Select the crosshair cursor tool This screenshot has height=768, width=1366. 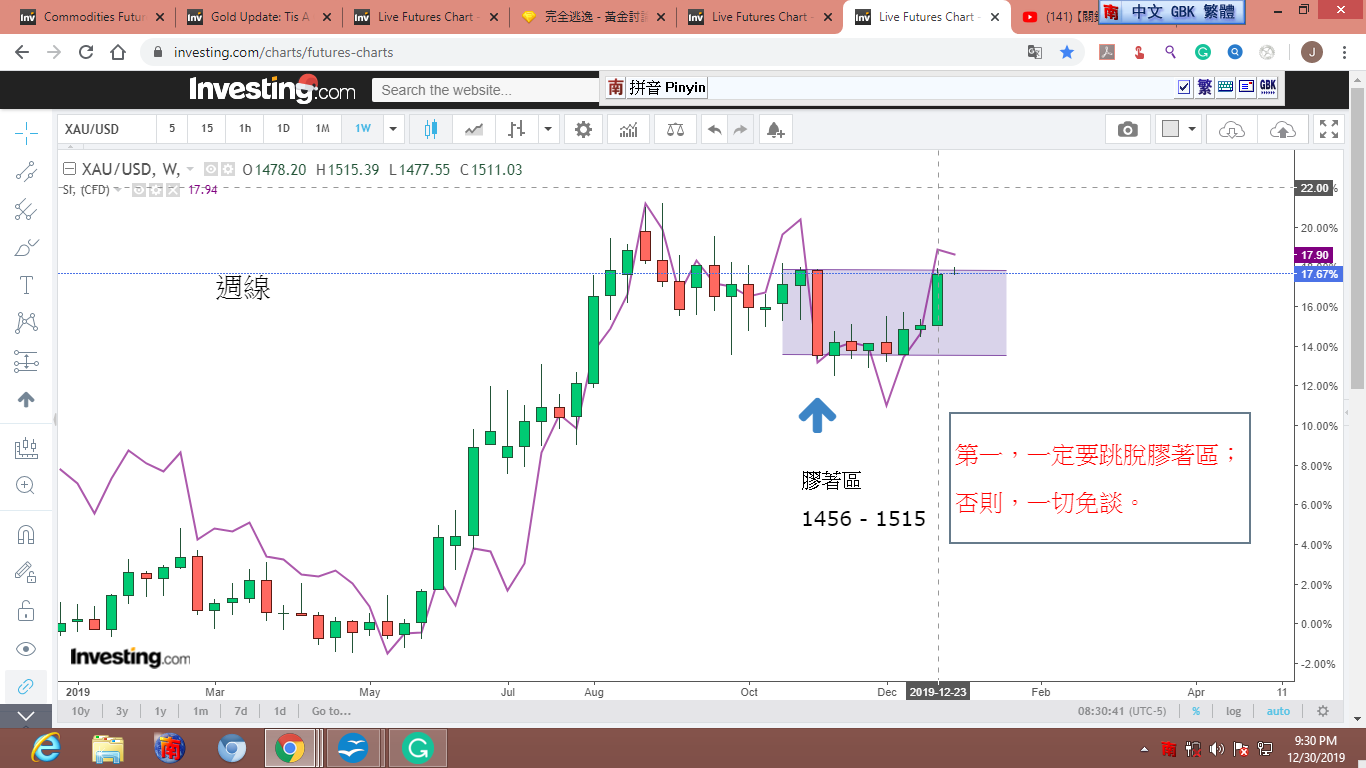[x=26, y=132]
